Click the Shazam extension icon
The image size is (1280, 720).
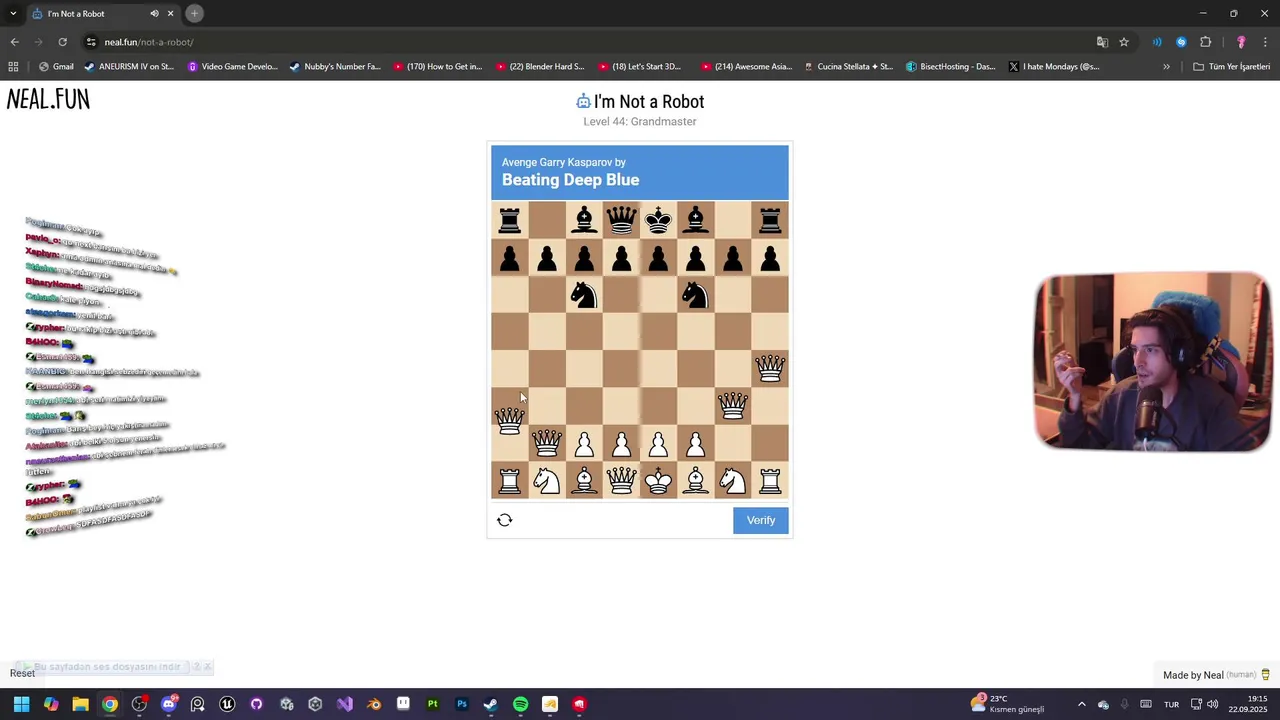coord(1181,42)
